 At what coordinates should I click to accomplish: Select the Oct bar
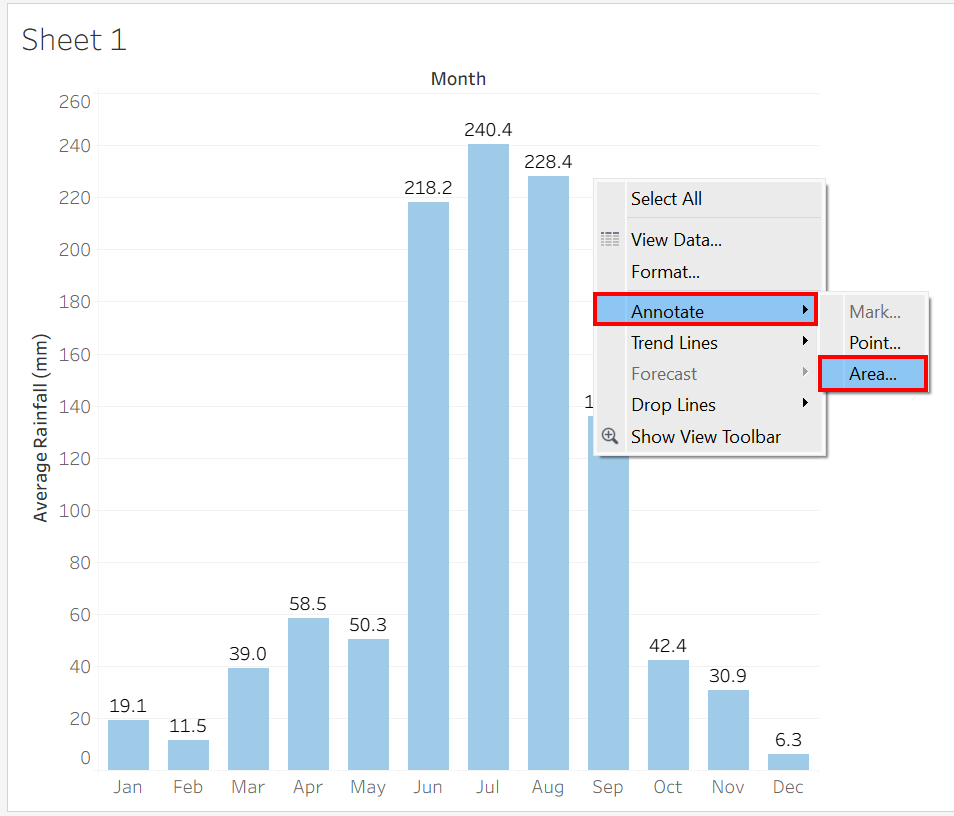coord(668,715)
